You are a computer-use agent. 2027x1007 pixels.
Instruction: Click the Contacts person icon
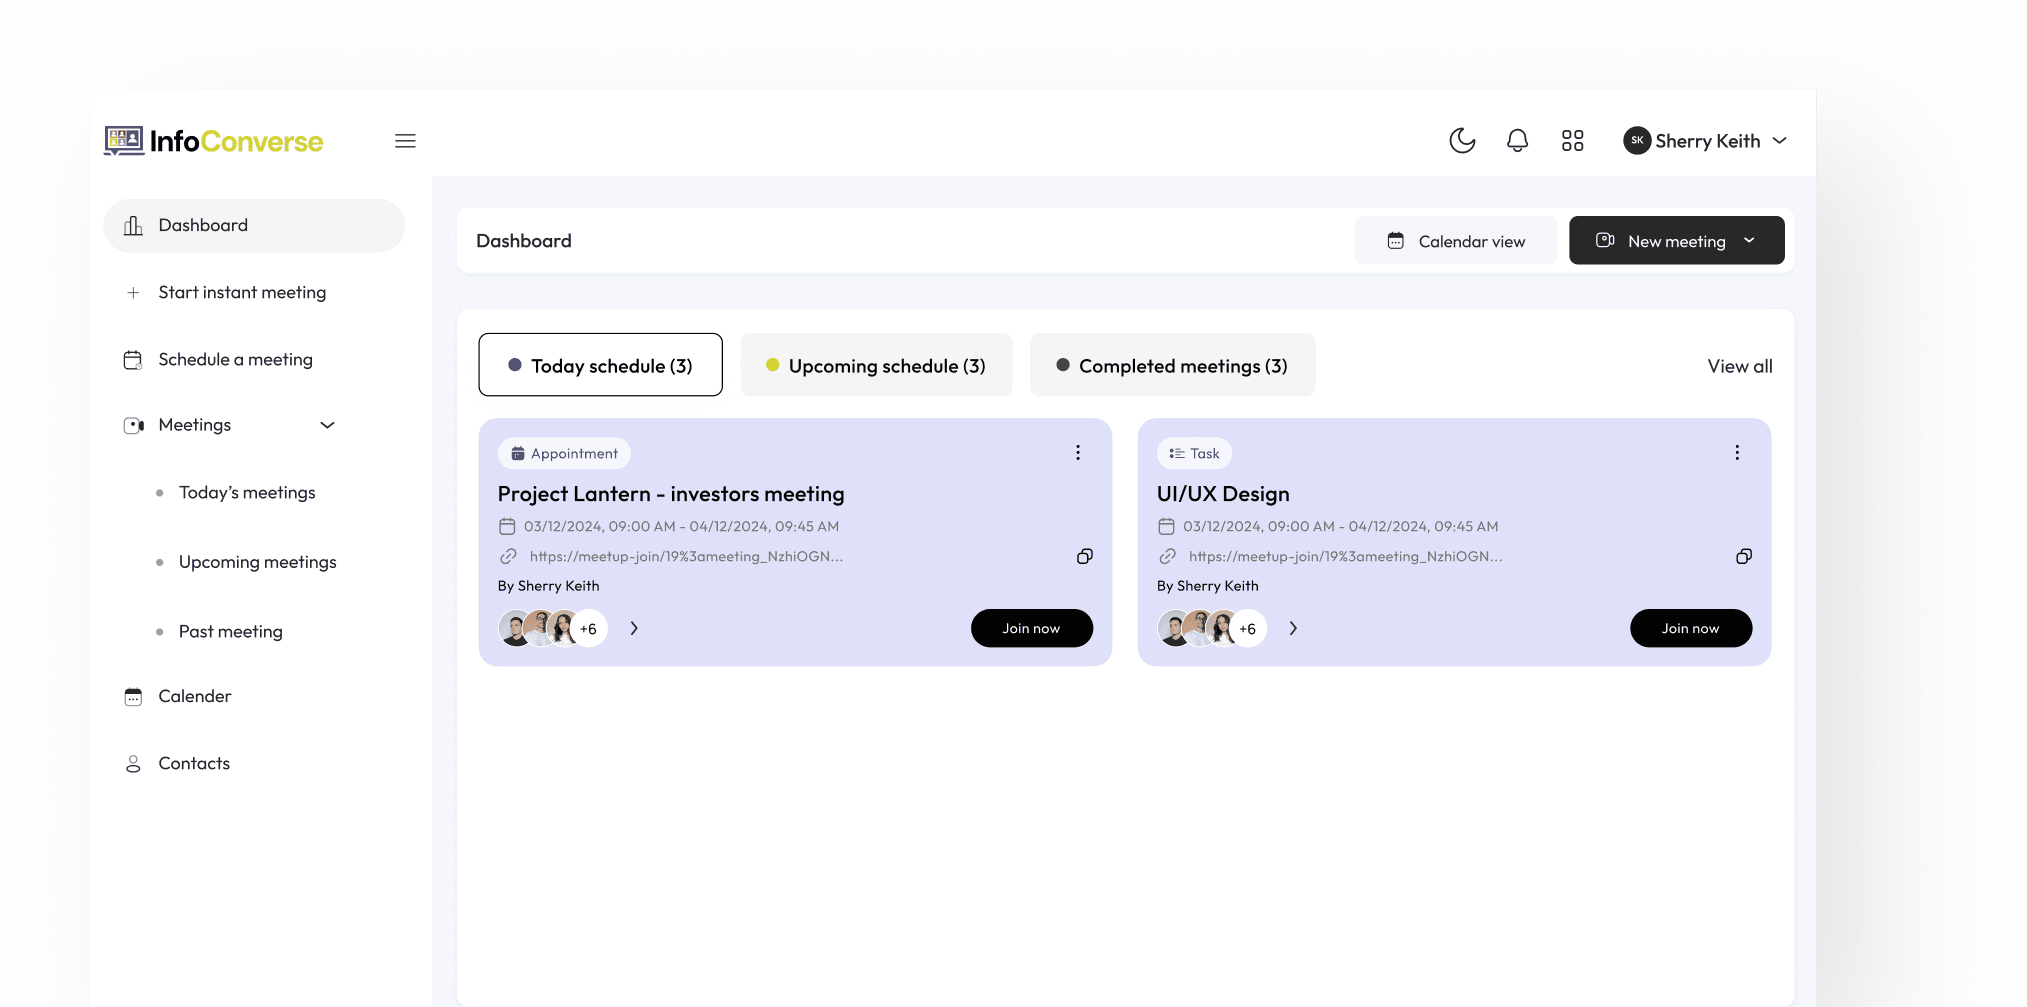point(133,764)
